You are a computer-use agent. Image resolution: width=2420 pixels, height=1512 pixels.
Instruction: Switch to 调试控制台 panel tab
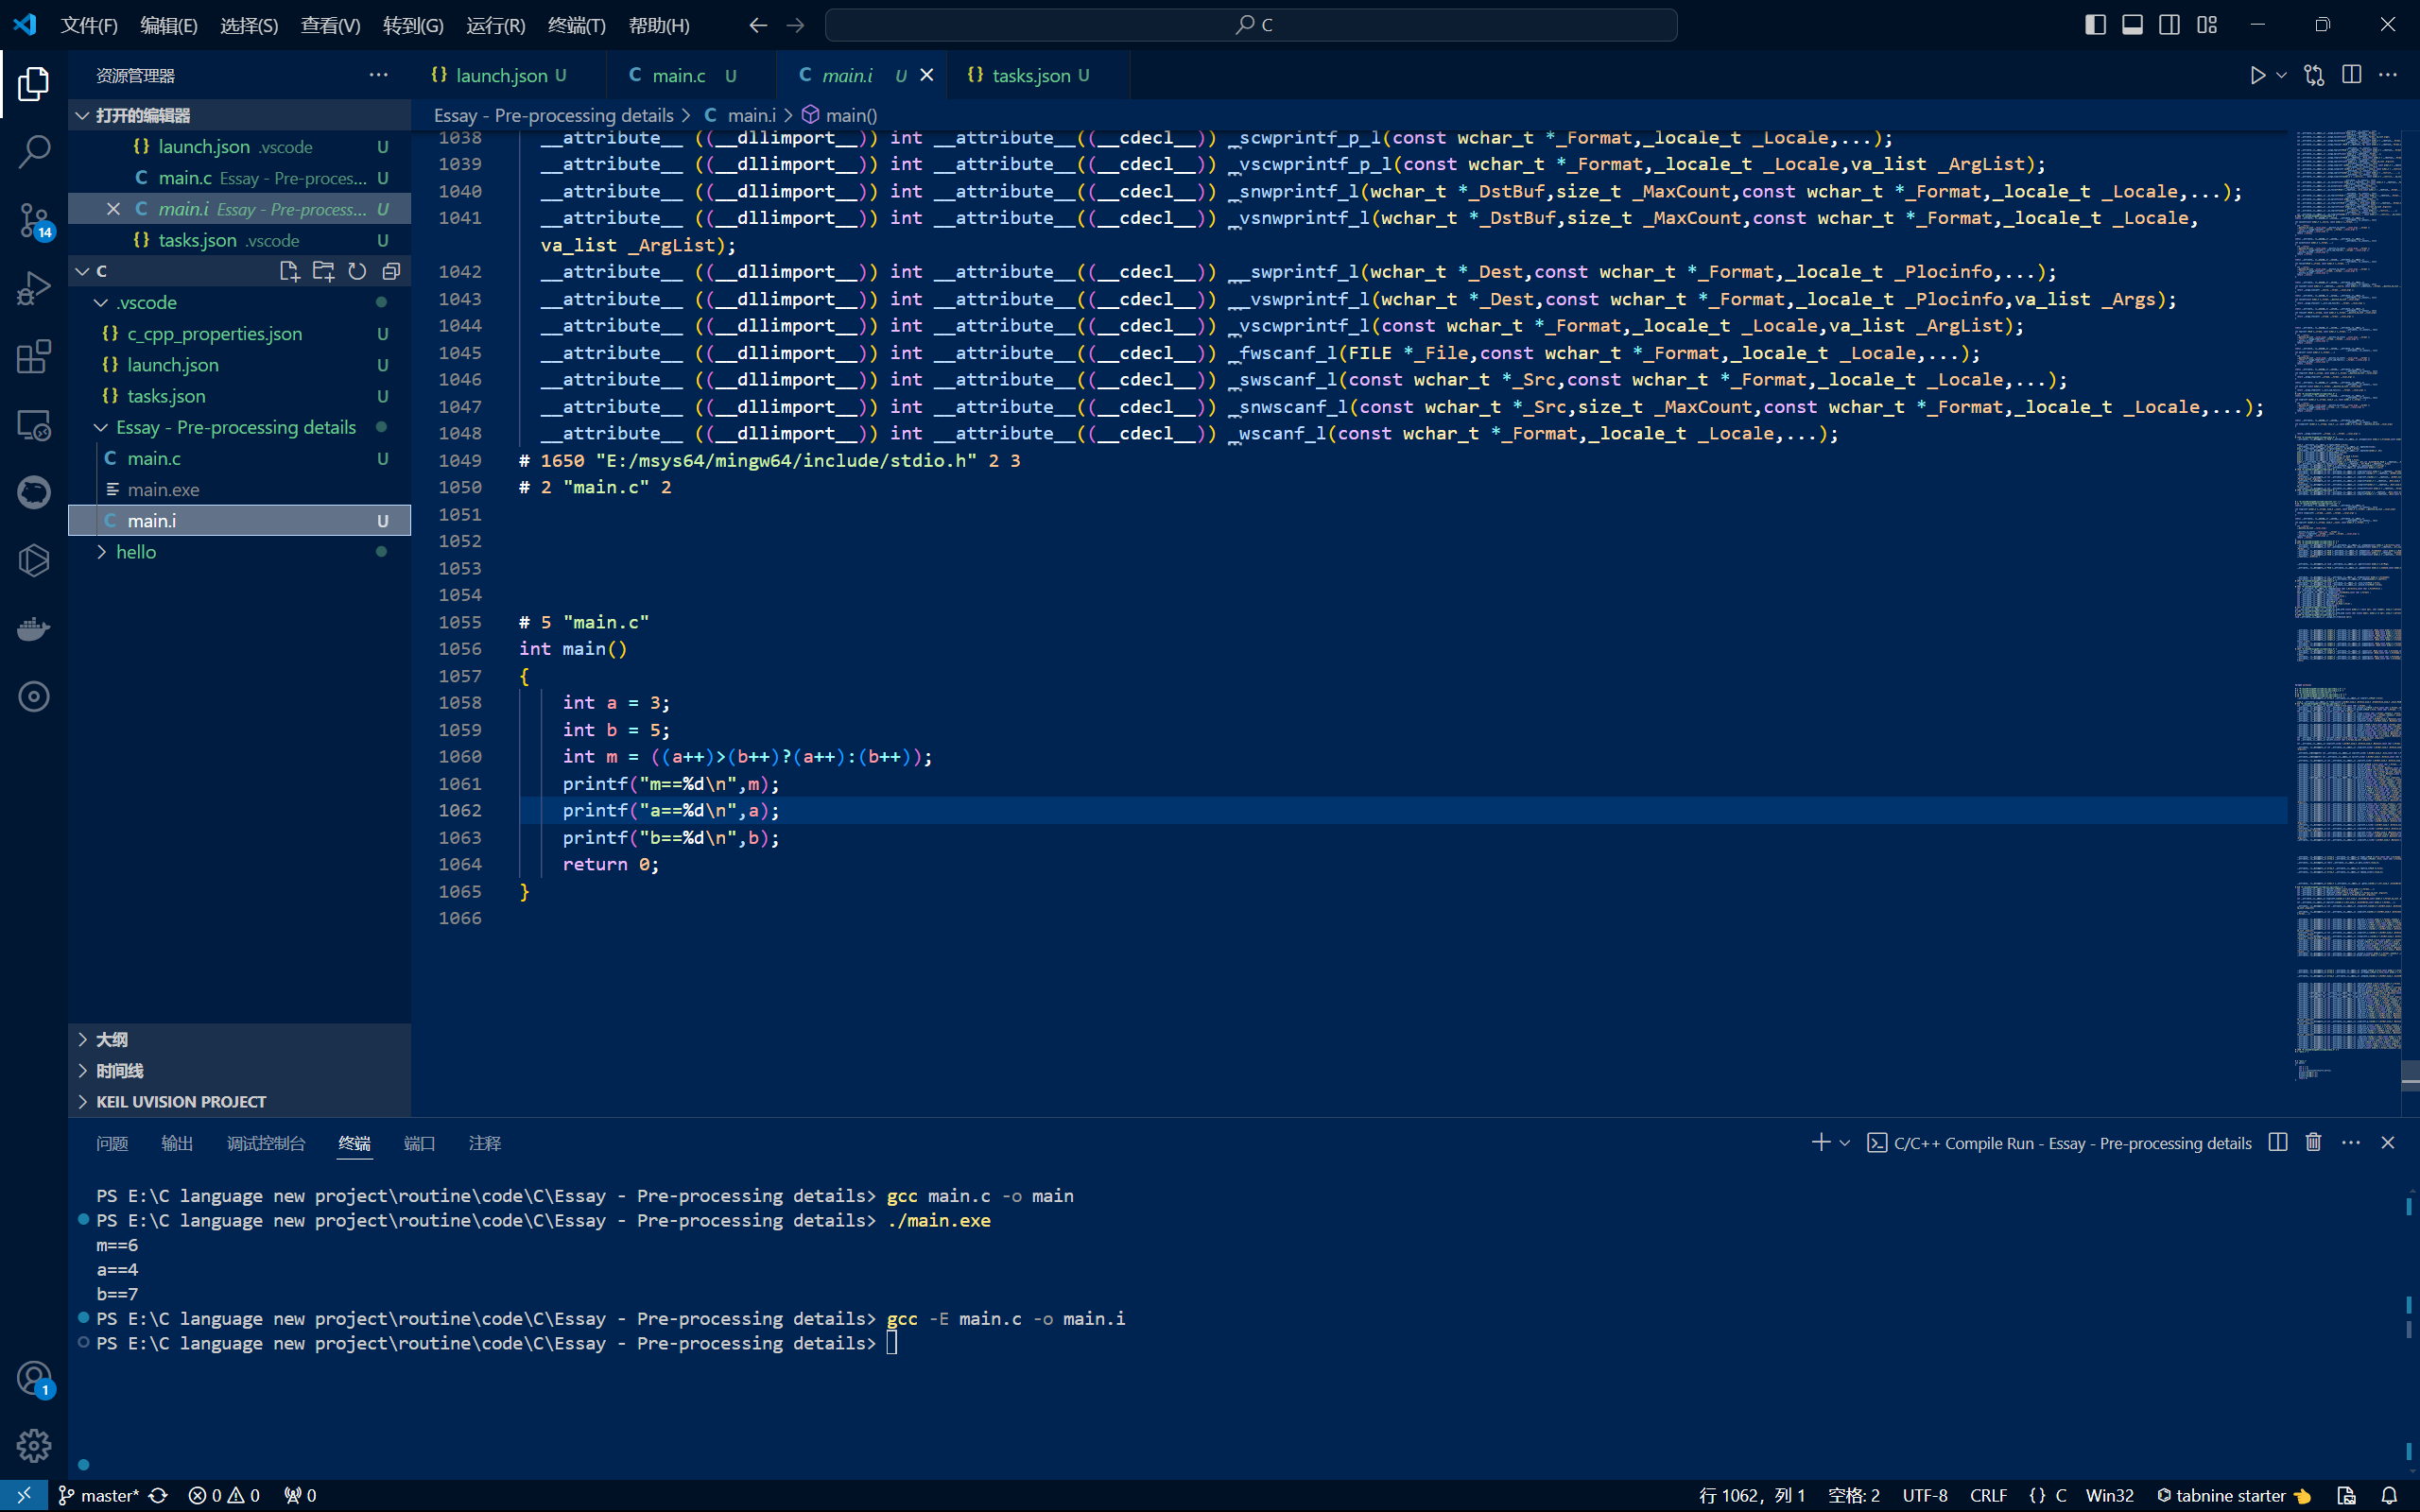coord(266,1143)
